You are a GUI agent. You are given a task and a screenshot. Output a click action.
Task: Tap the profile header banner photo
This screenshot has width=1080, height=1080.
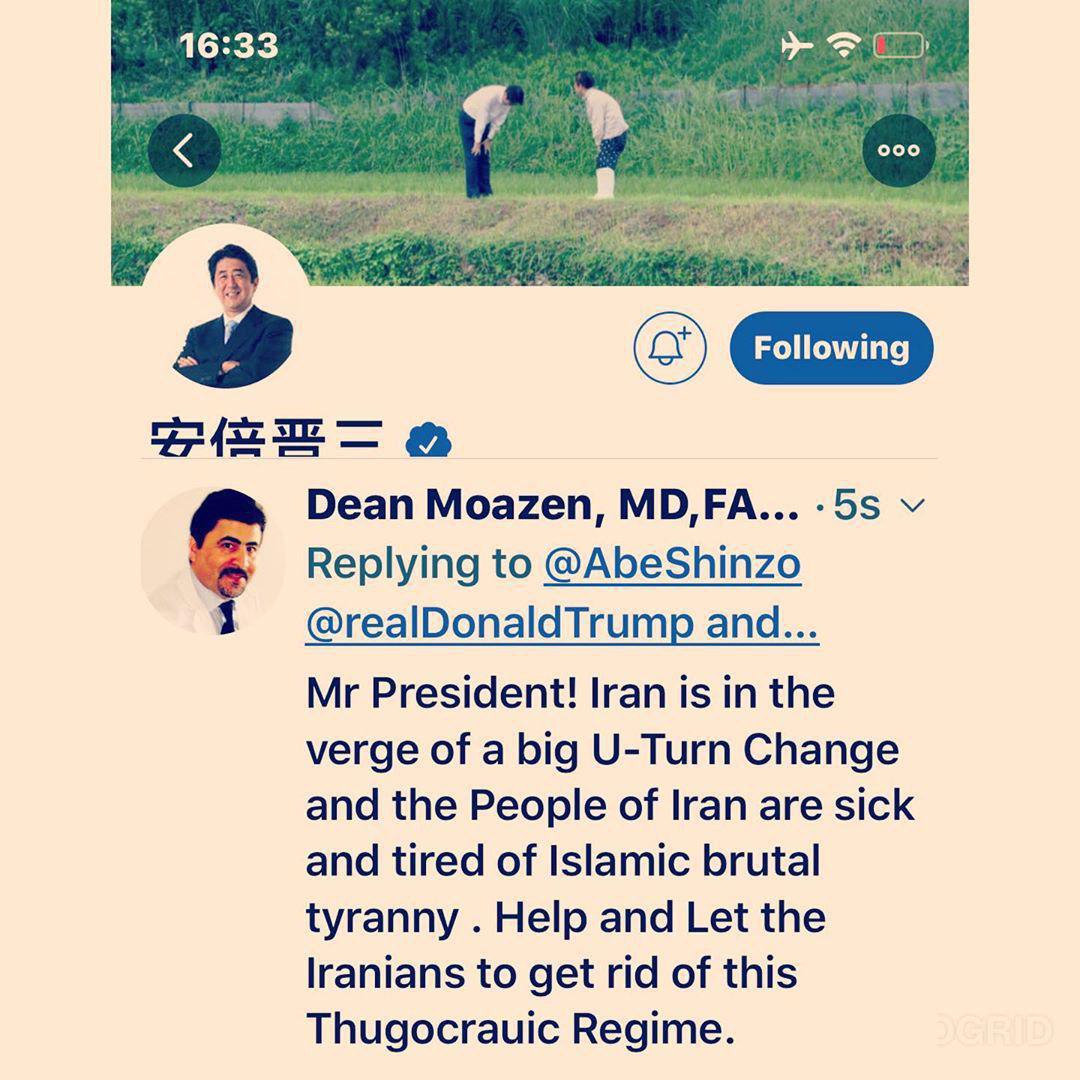coord(540,143)
